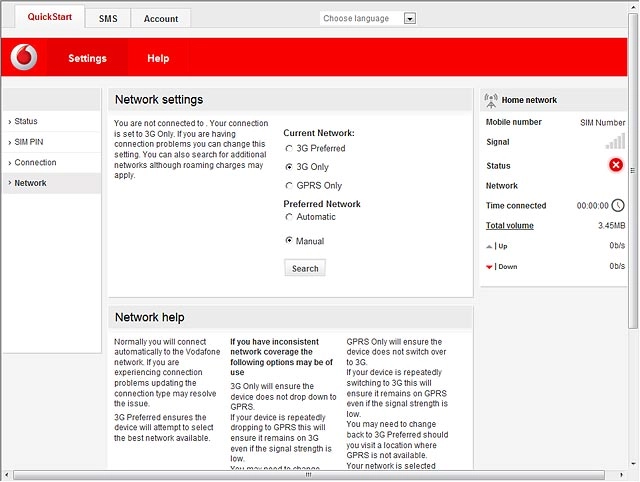The width and height of the screenshot is (640, 482).
Task: Click the 00:00:00 time connected value
Action: click(592, 206)
